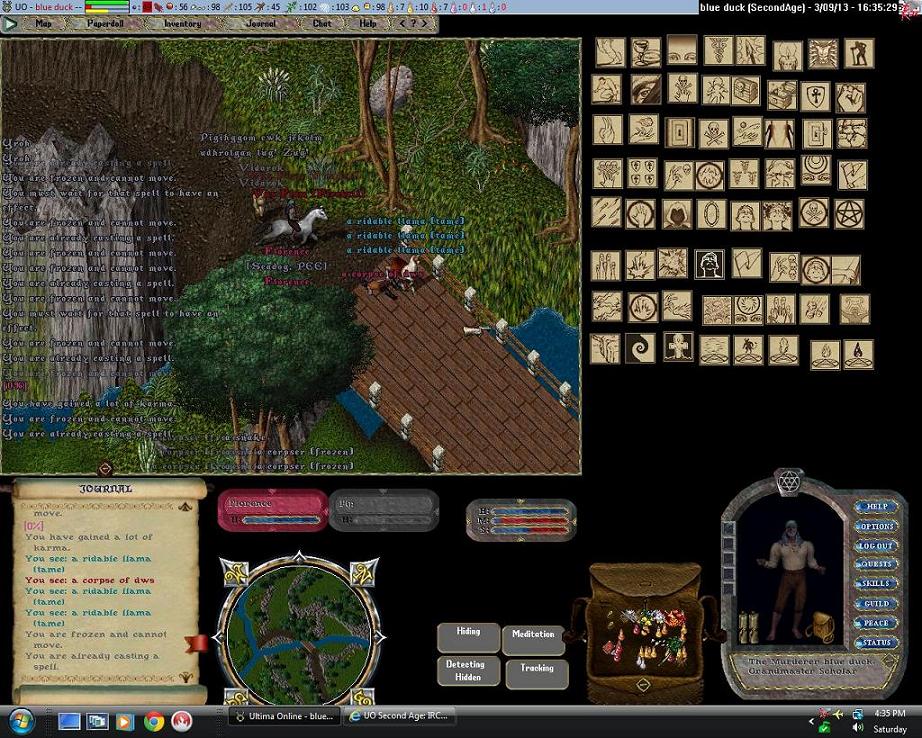Click the Skills button on paperdoll

coord(874,584)
